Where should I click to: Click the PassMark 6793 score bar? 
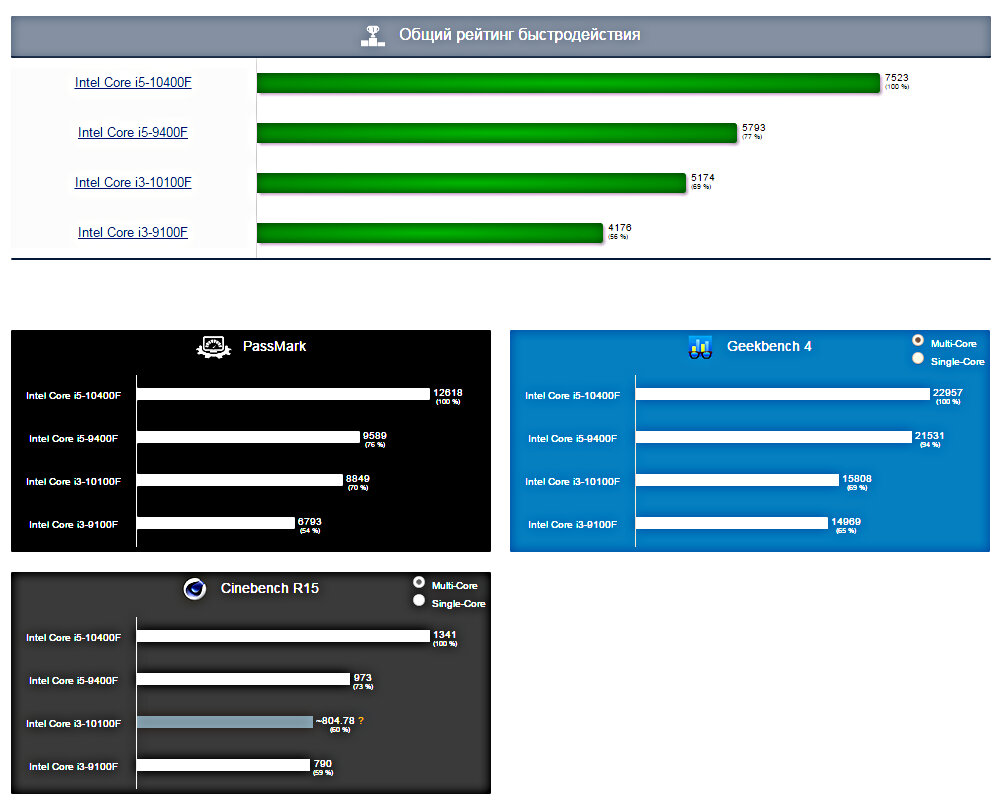tap(216, 523)
